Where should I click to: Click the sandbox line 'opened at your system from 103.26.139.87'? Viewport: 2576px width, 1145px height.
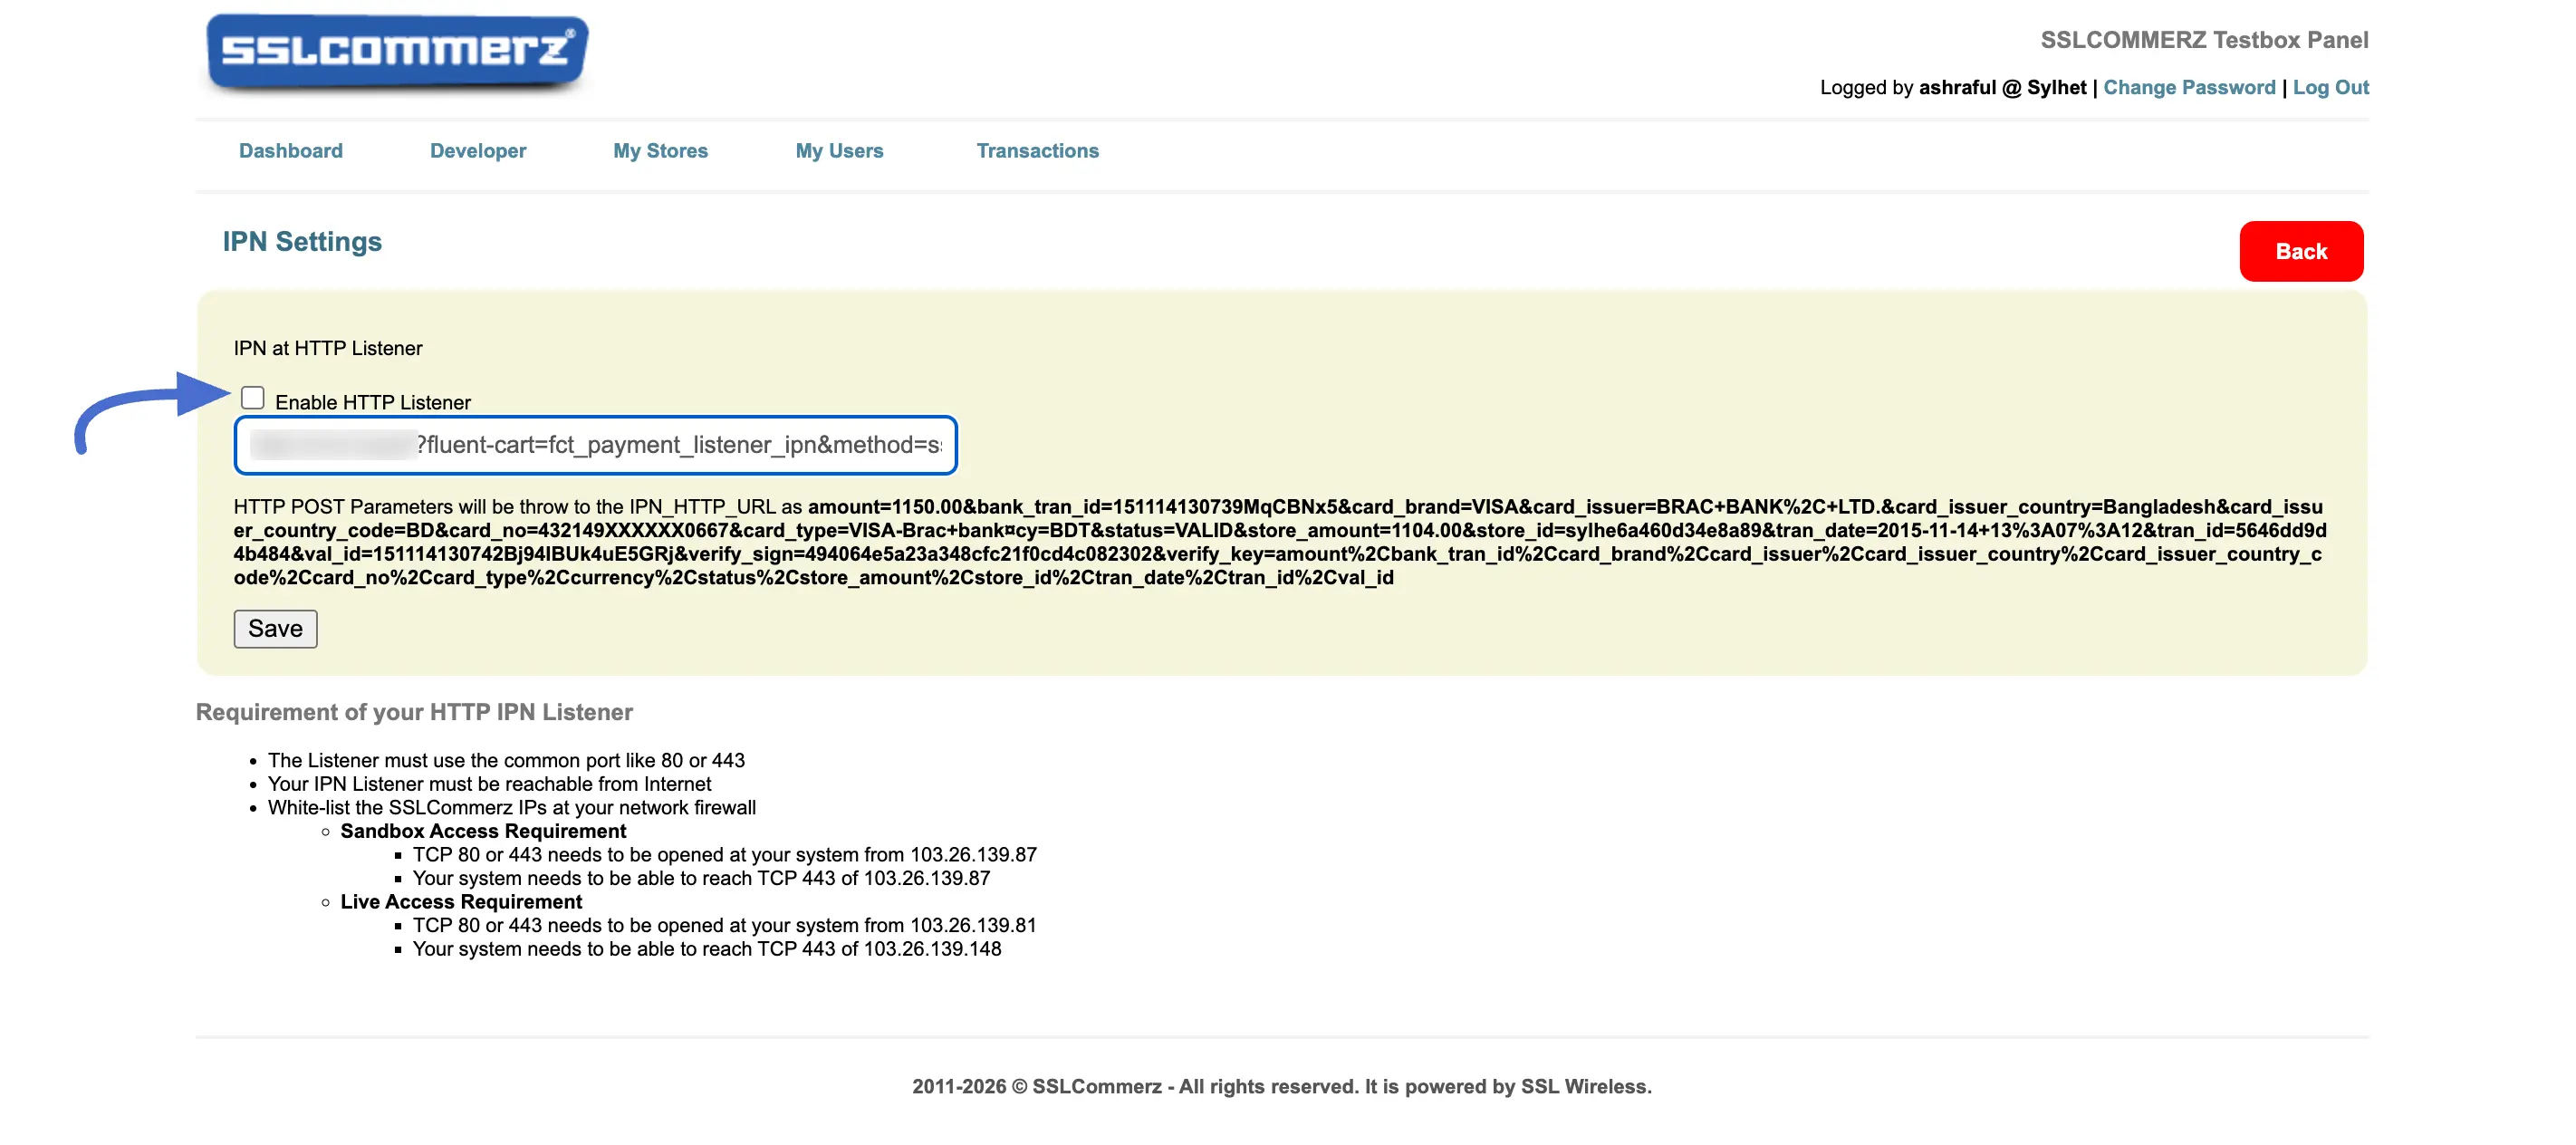725,854
